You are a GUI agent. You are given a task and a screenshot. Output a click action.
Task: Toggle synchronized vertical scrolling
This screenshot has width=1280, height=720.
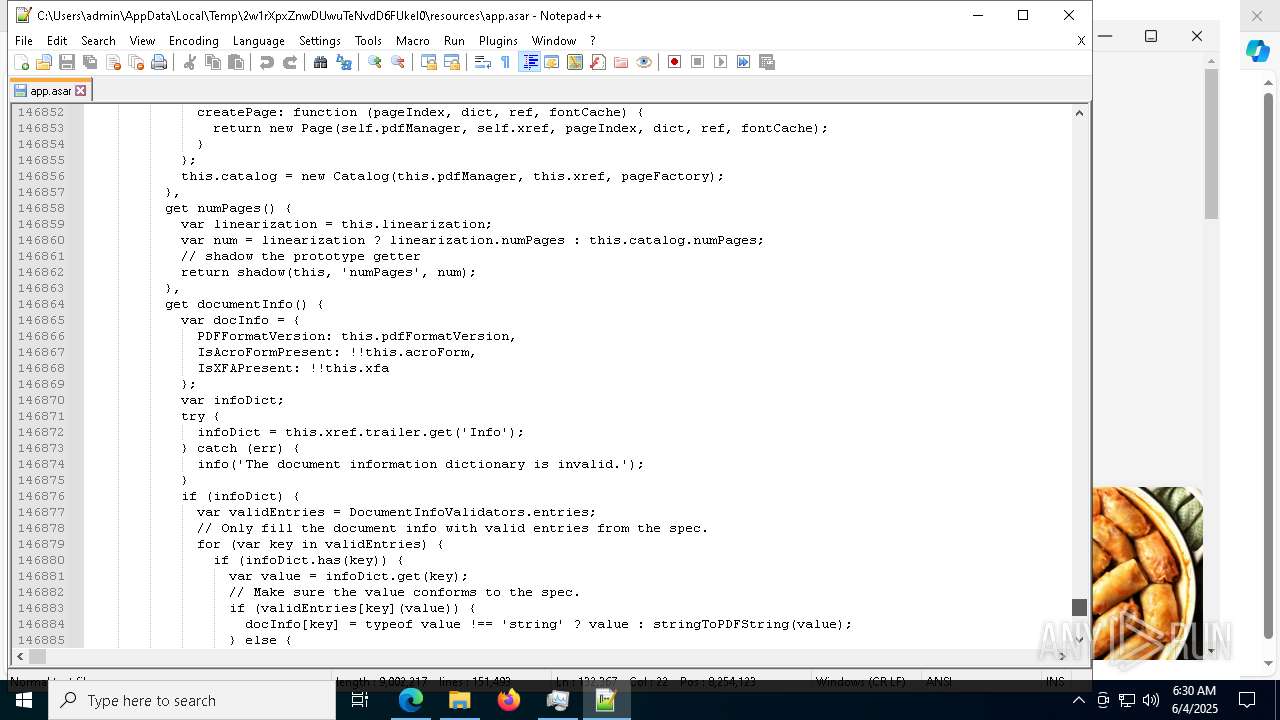click(x=428, y=62)
